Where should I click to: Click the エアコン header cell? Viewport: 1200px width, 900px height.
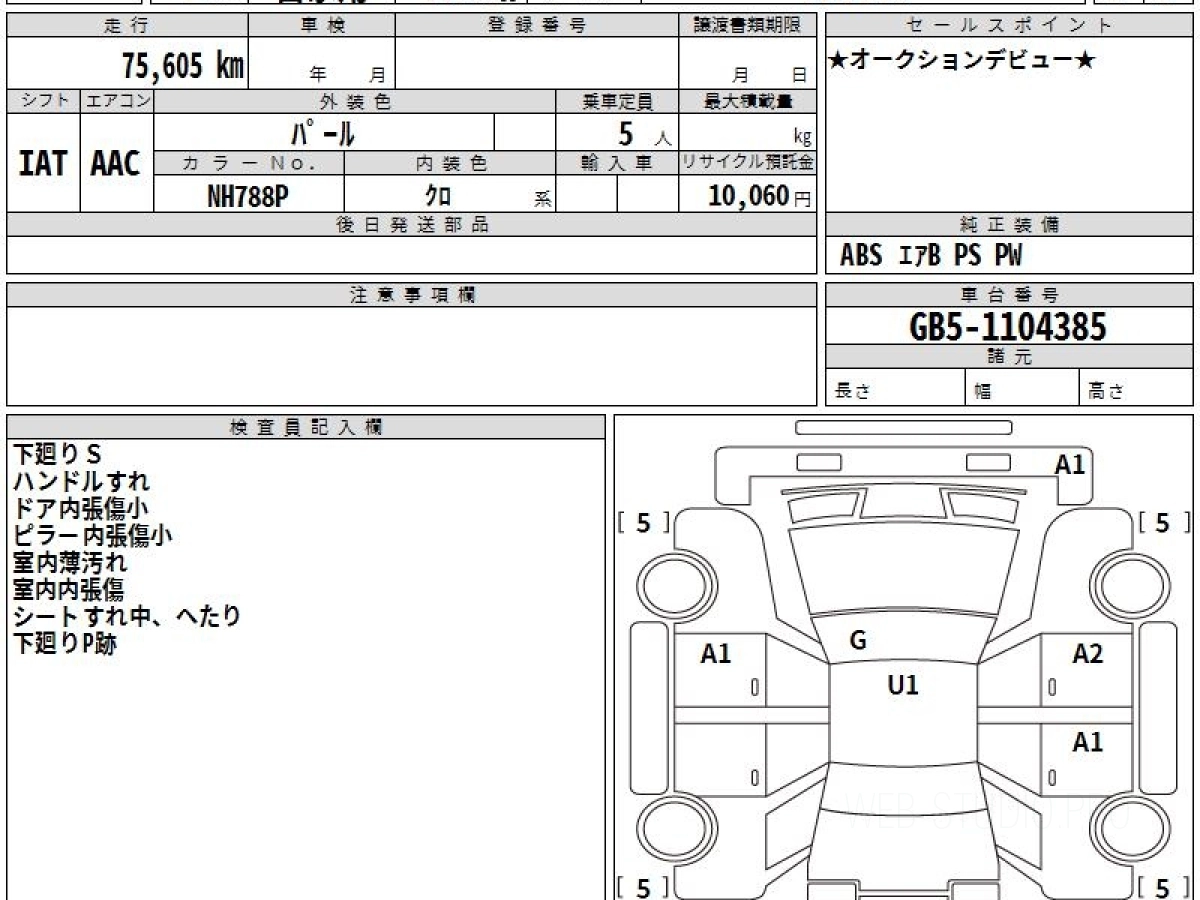(117, 101)
